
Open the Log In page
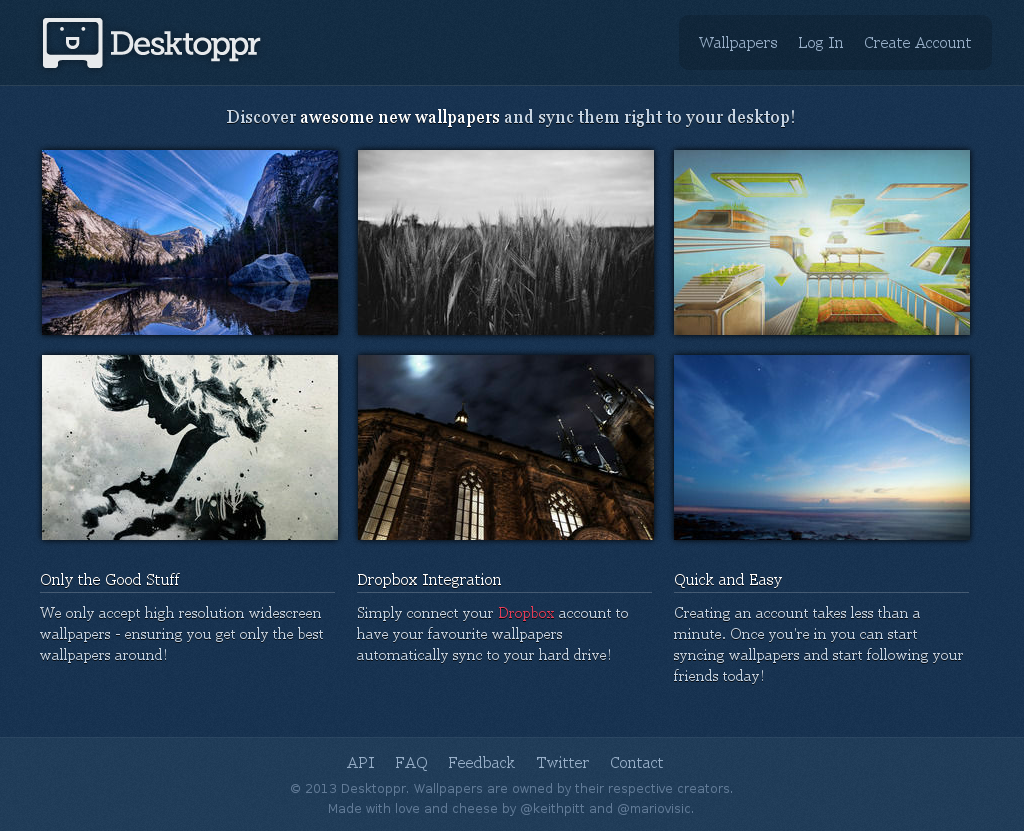(820, 43)
